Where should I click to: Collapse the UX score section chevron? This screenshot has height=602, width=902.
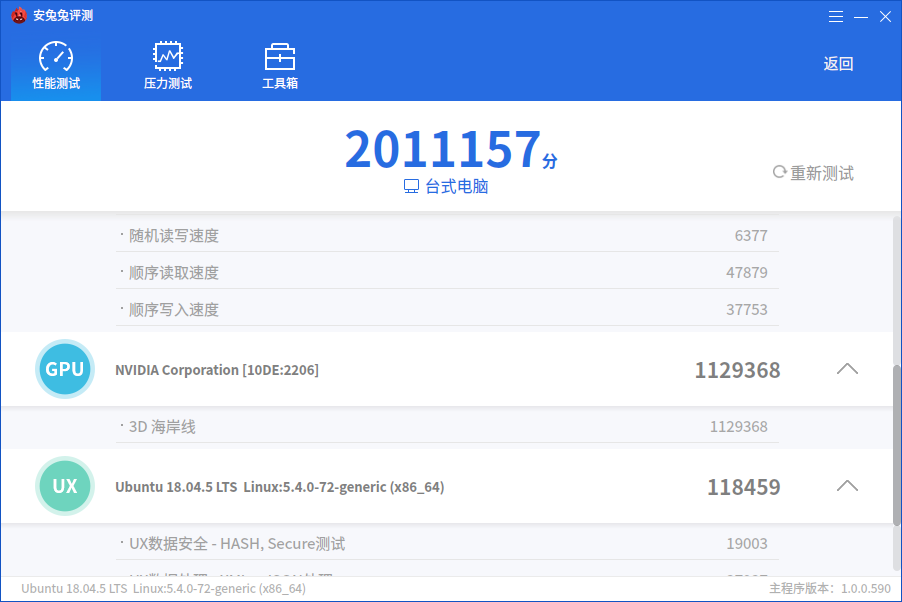847,486
